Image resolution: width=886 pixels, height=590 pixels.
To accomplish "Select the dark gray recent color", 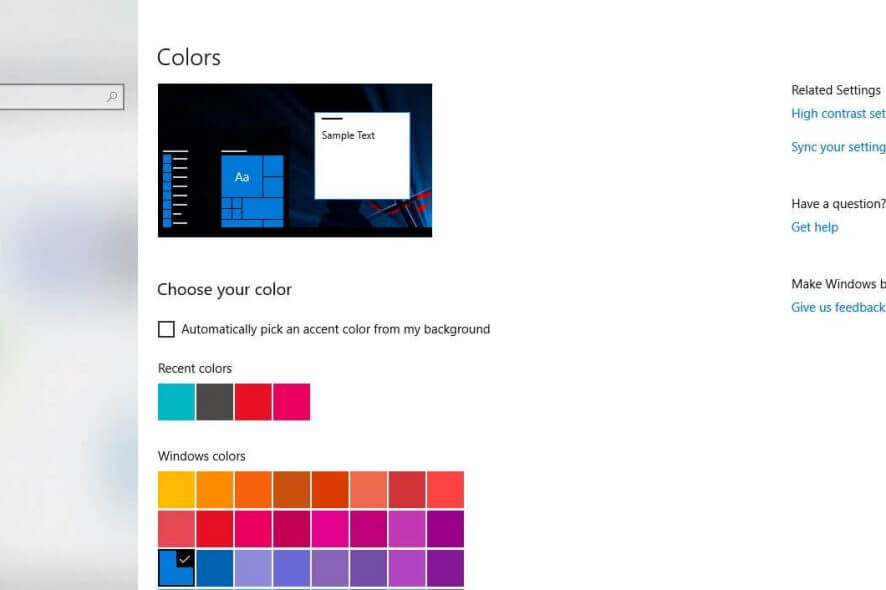I will (x=213, y=401).
